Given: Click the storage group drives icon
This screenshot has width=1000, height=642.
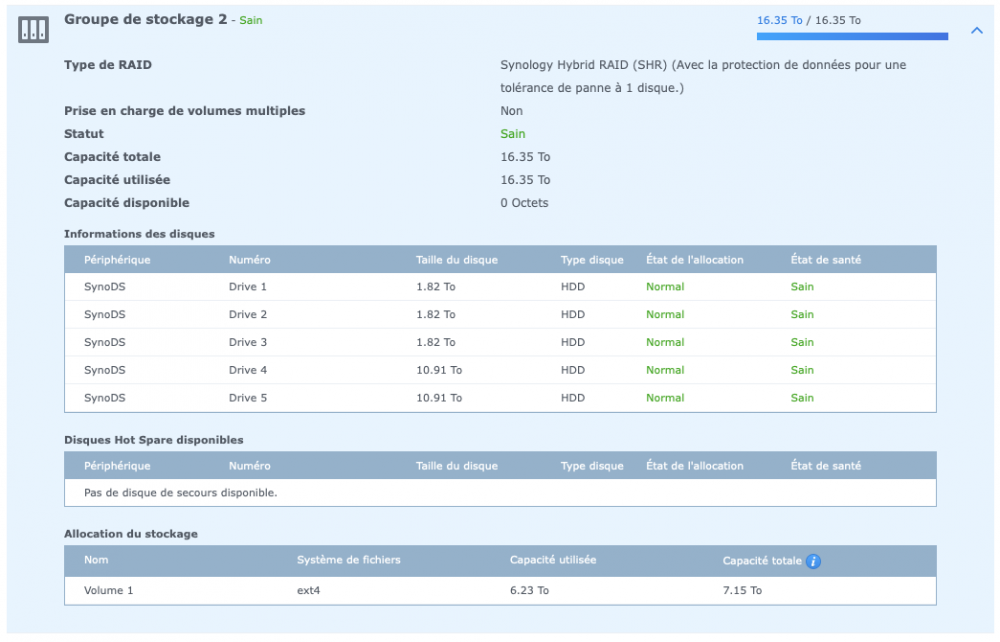Looking at the screenshot, I should (x=34, y=30).
